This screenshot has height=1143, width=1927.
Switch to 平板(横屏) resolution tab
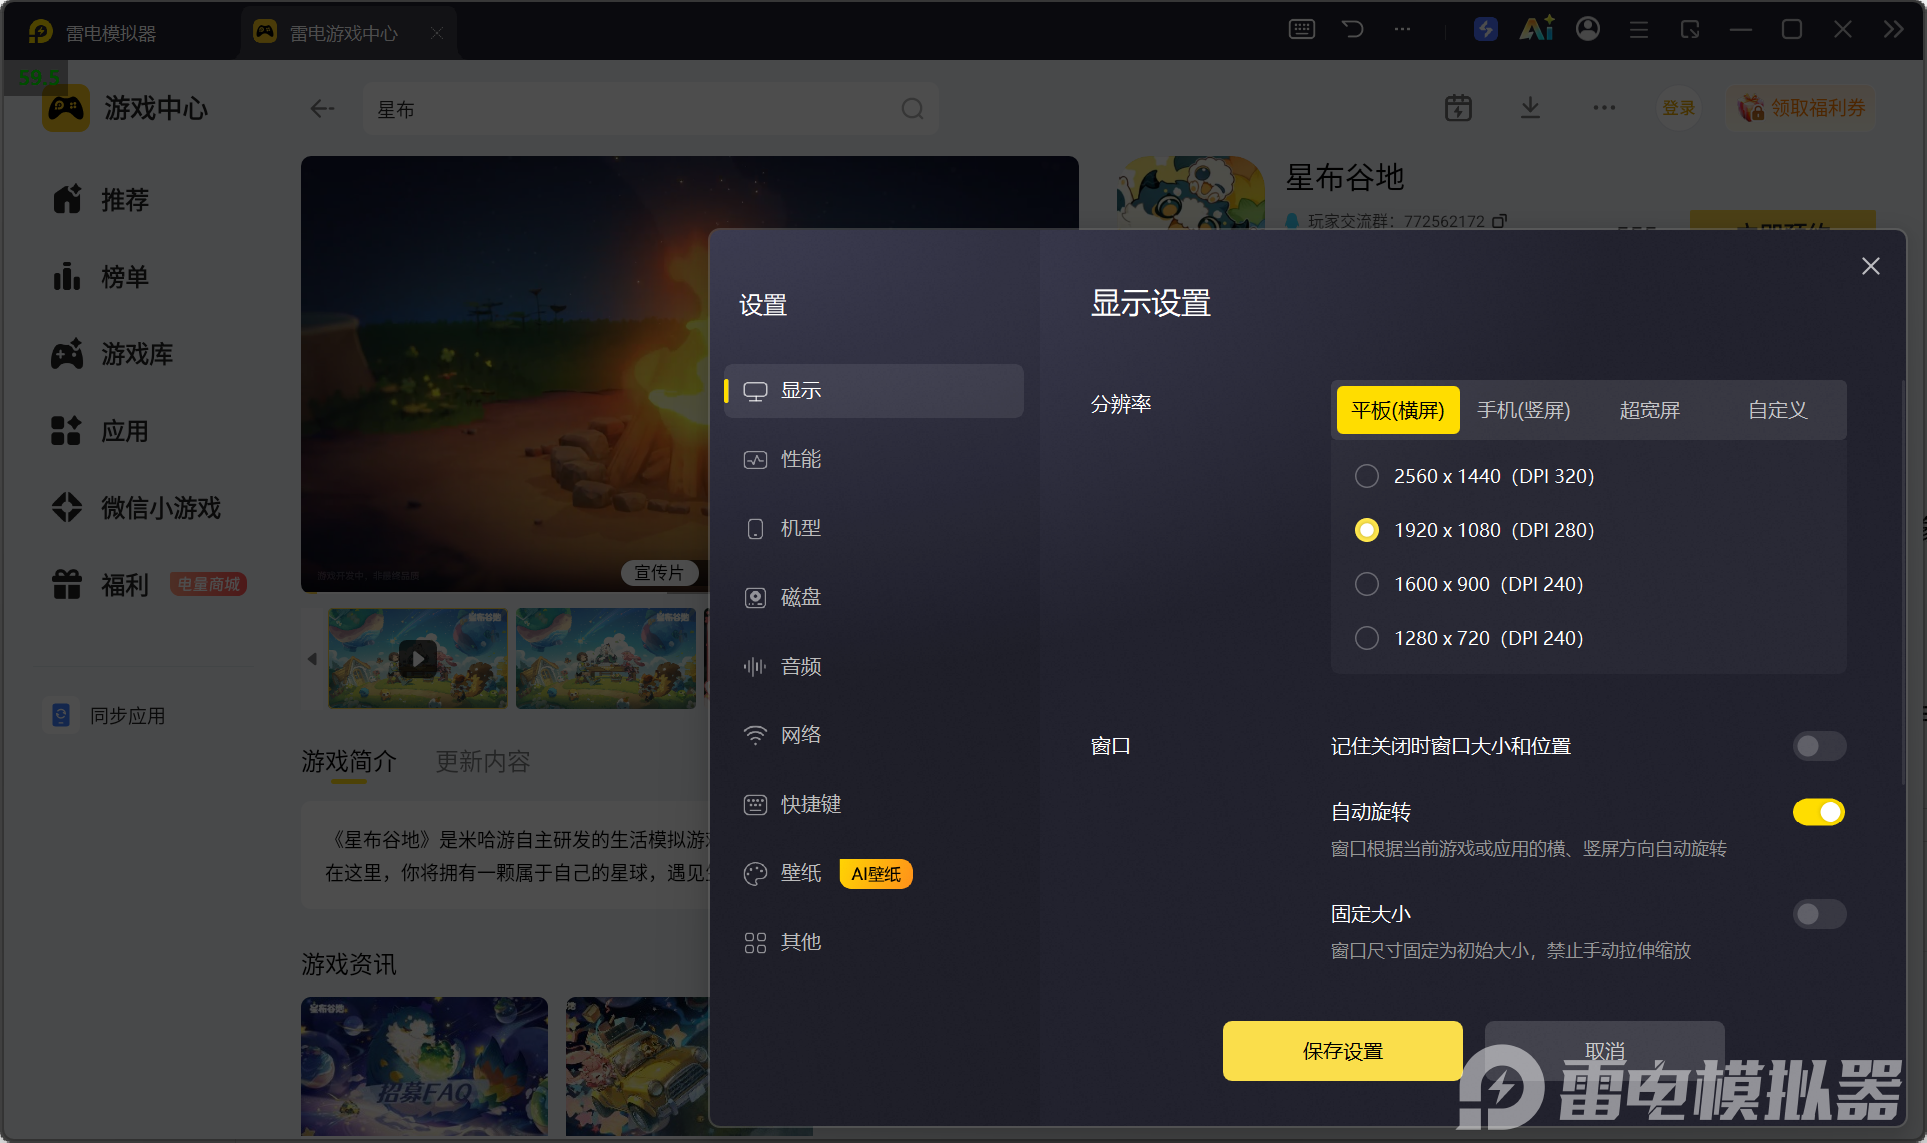1398,410
